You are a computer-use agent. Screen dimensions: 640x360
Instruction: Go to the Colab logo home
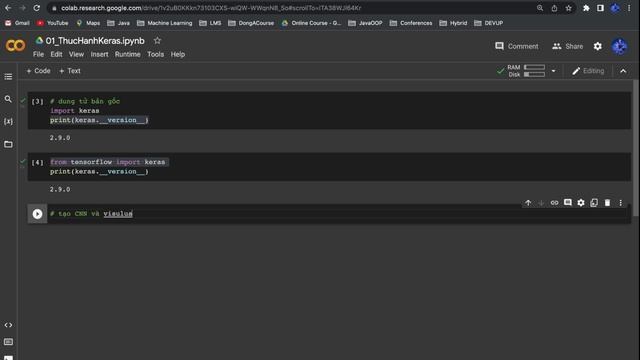coord(16,45)
